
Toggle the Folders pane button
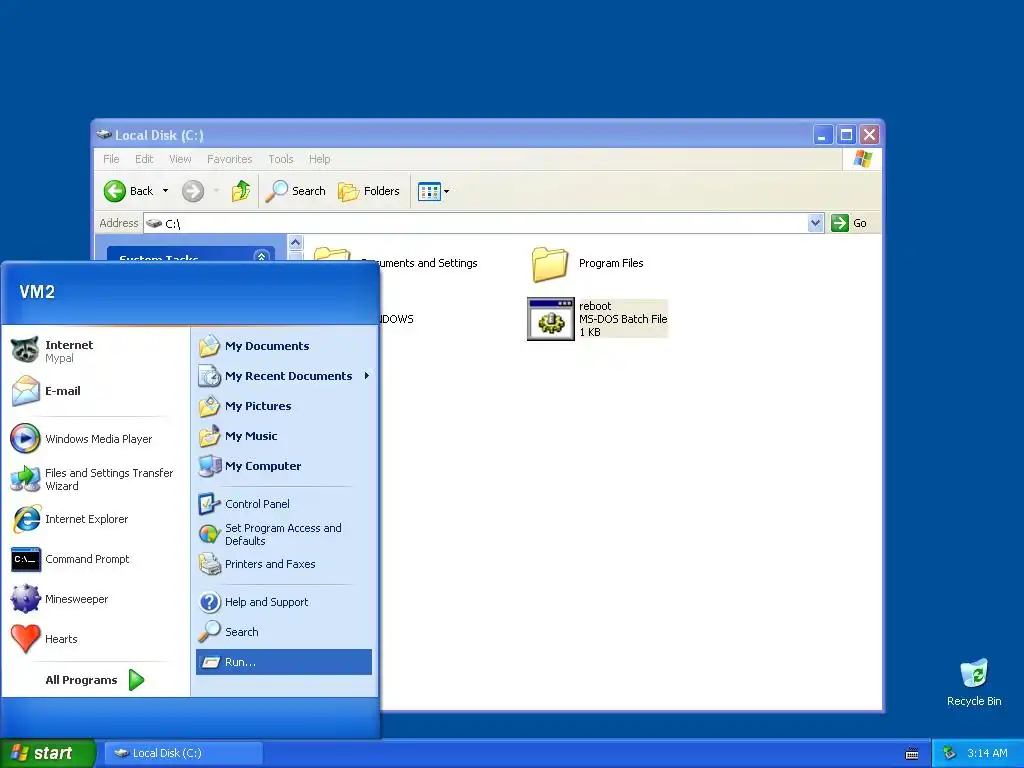pyautogui.click(x=368, y=191)
